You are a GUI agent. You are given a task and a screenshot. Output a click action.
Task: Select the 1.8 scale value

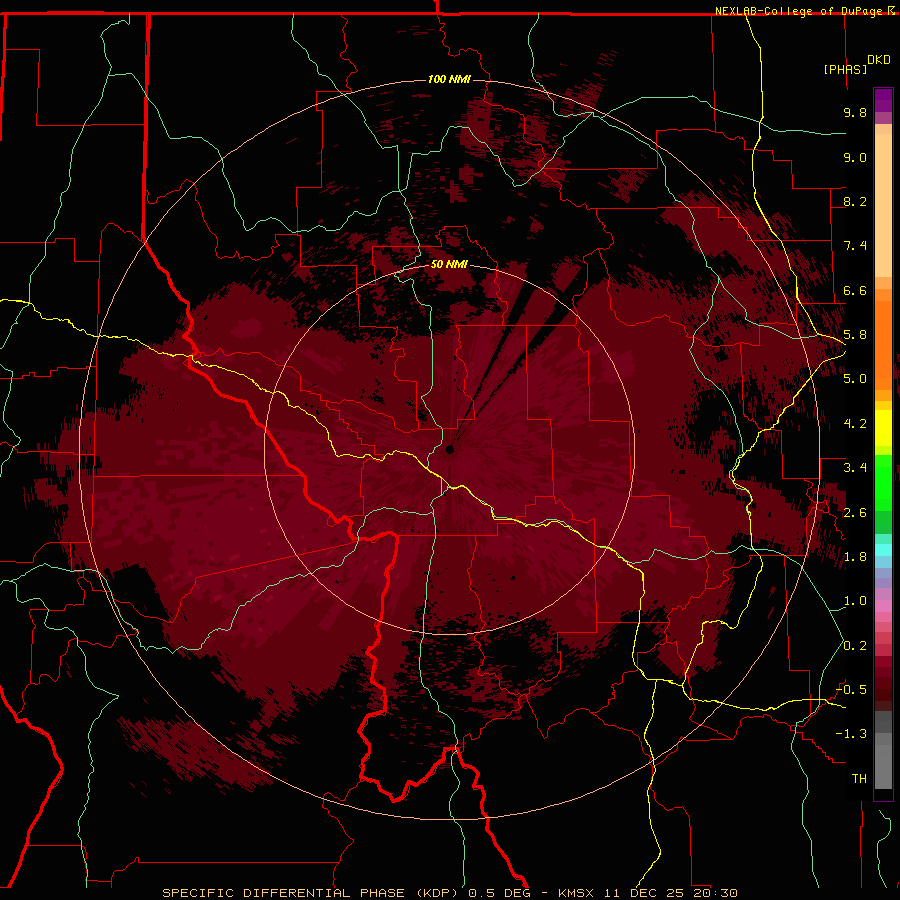point(855,557)
